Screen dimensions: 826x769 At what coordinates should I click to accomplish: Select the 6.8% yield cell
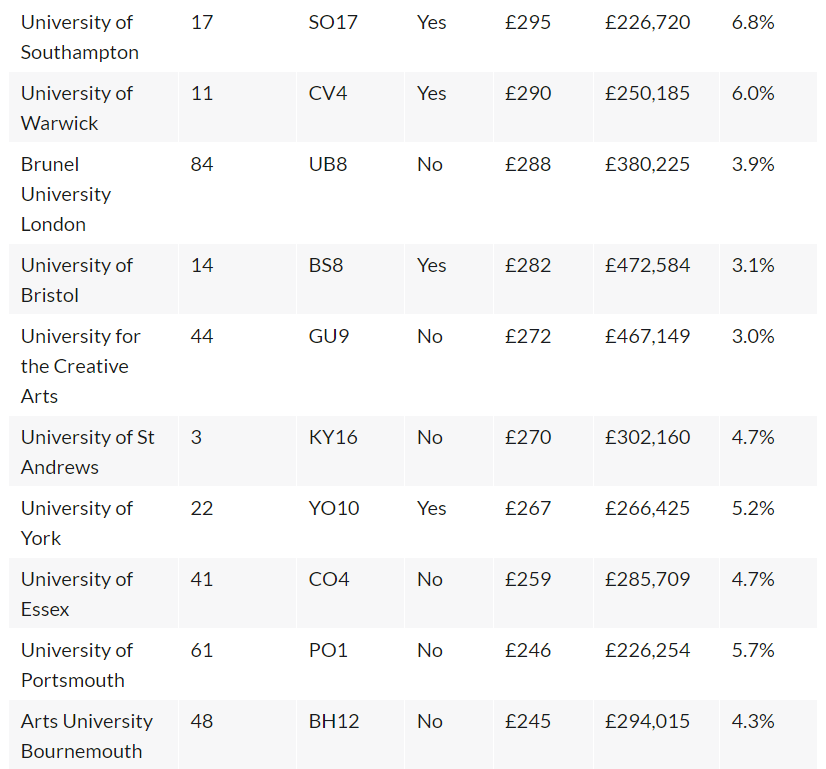768,37
